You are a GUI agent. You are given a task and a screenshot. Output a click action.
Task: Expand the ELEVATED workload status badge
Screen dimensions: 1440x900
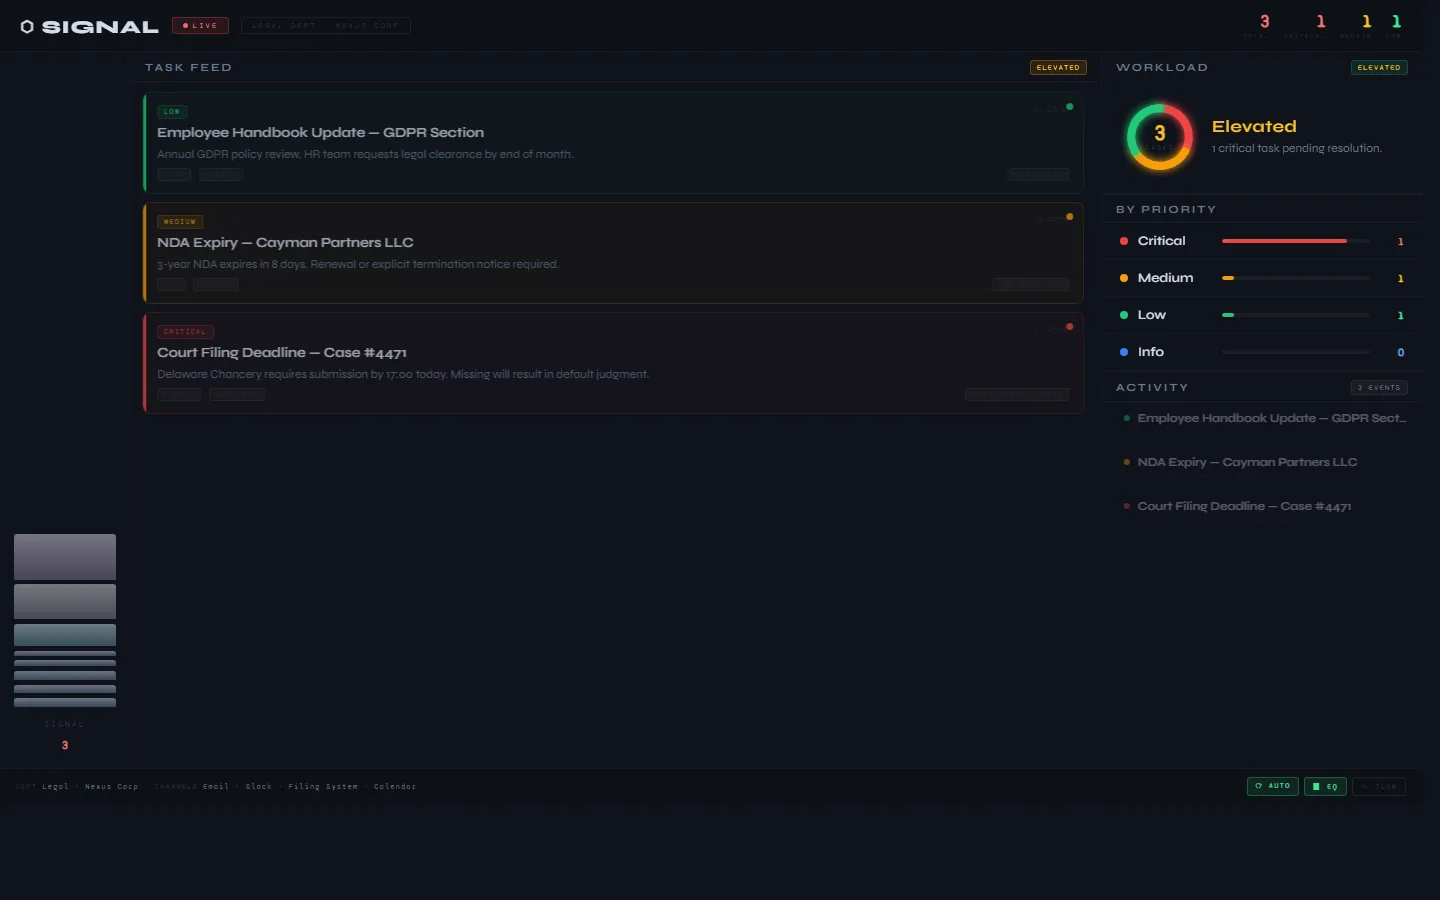coord(1379,67)
